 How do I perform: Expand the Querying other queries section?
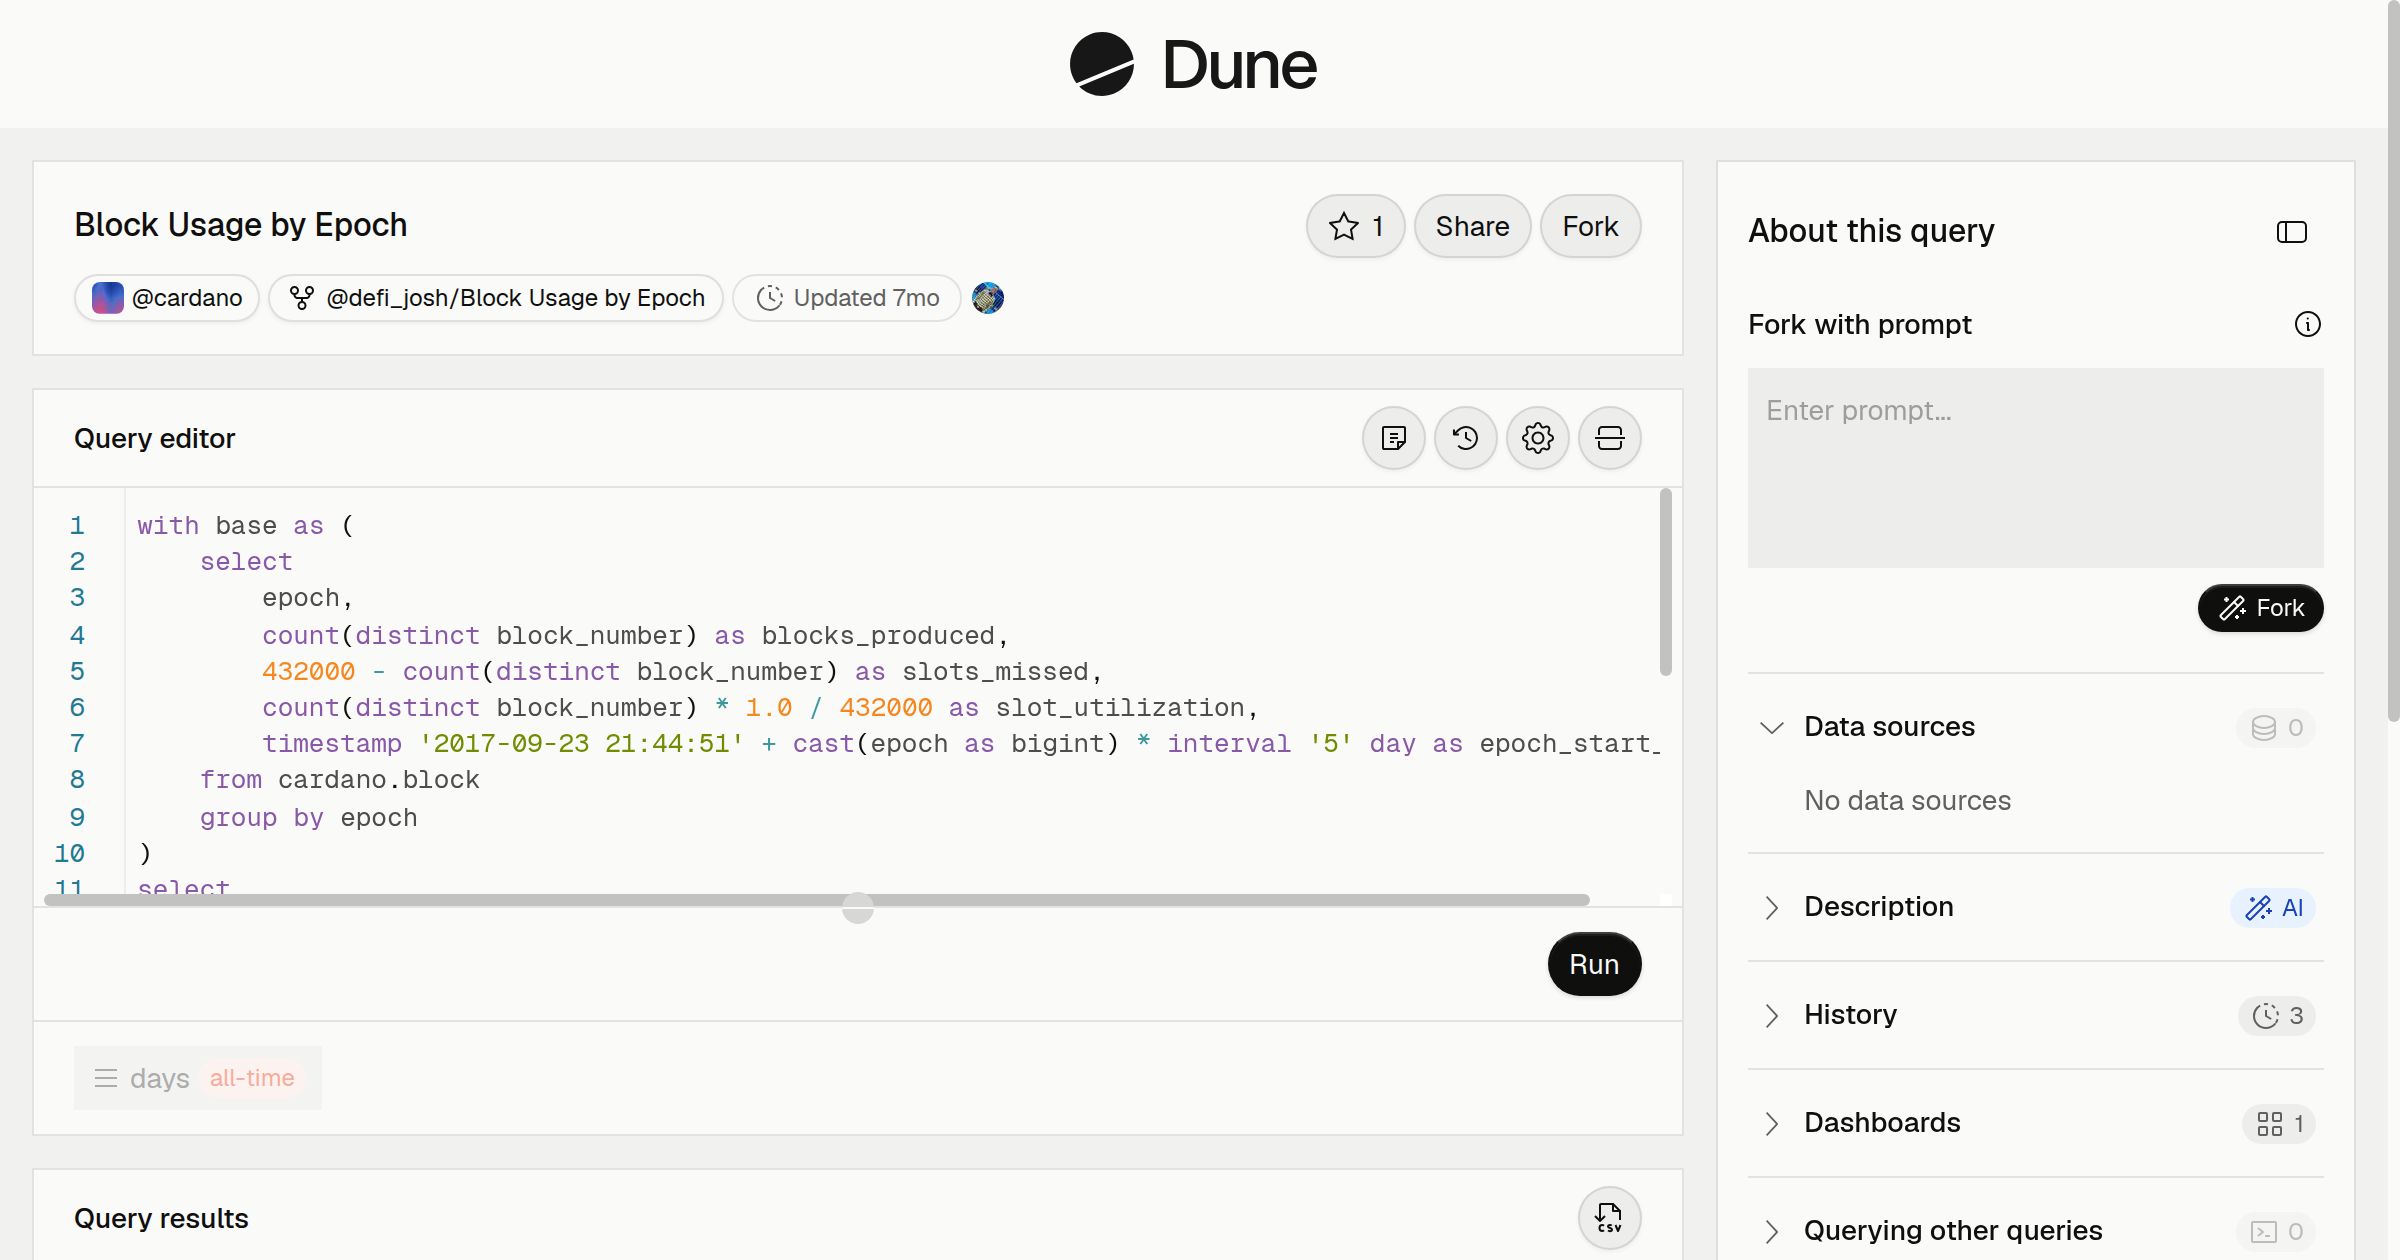(1772, 1231)
